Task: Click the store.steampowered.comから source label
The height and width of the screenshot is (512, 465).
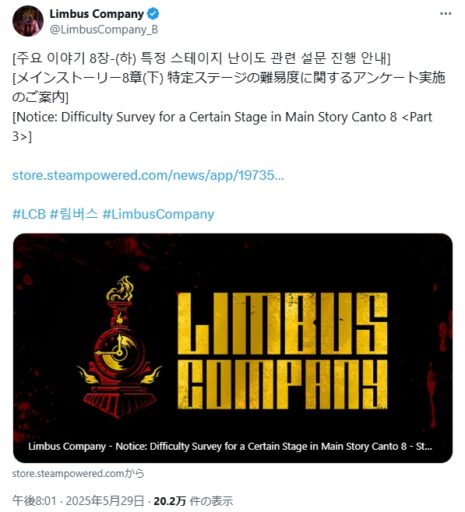Action: click(78, 473)
